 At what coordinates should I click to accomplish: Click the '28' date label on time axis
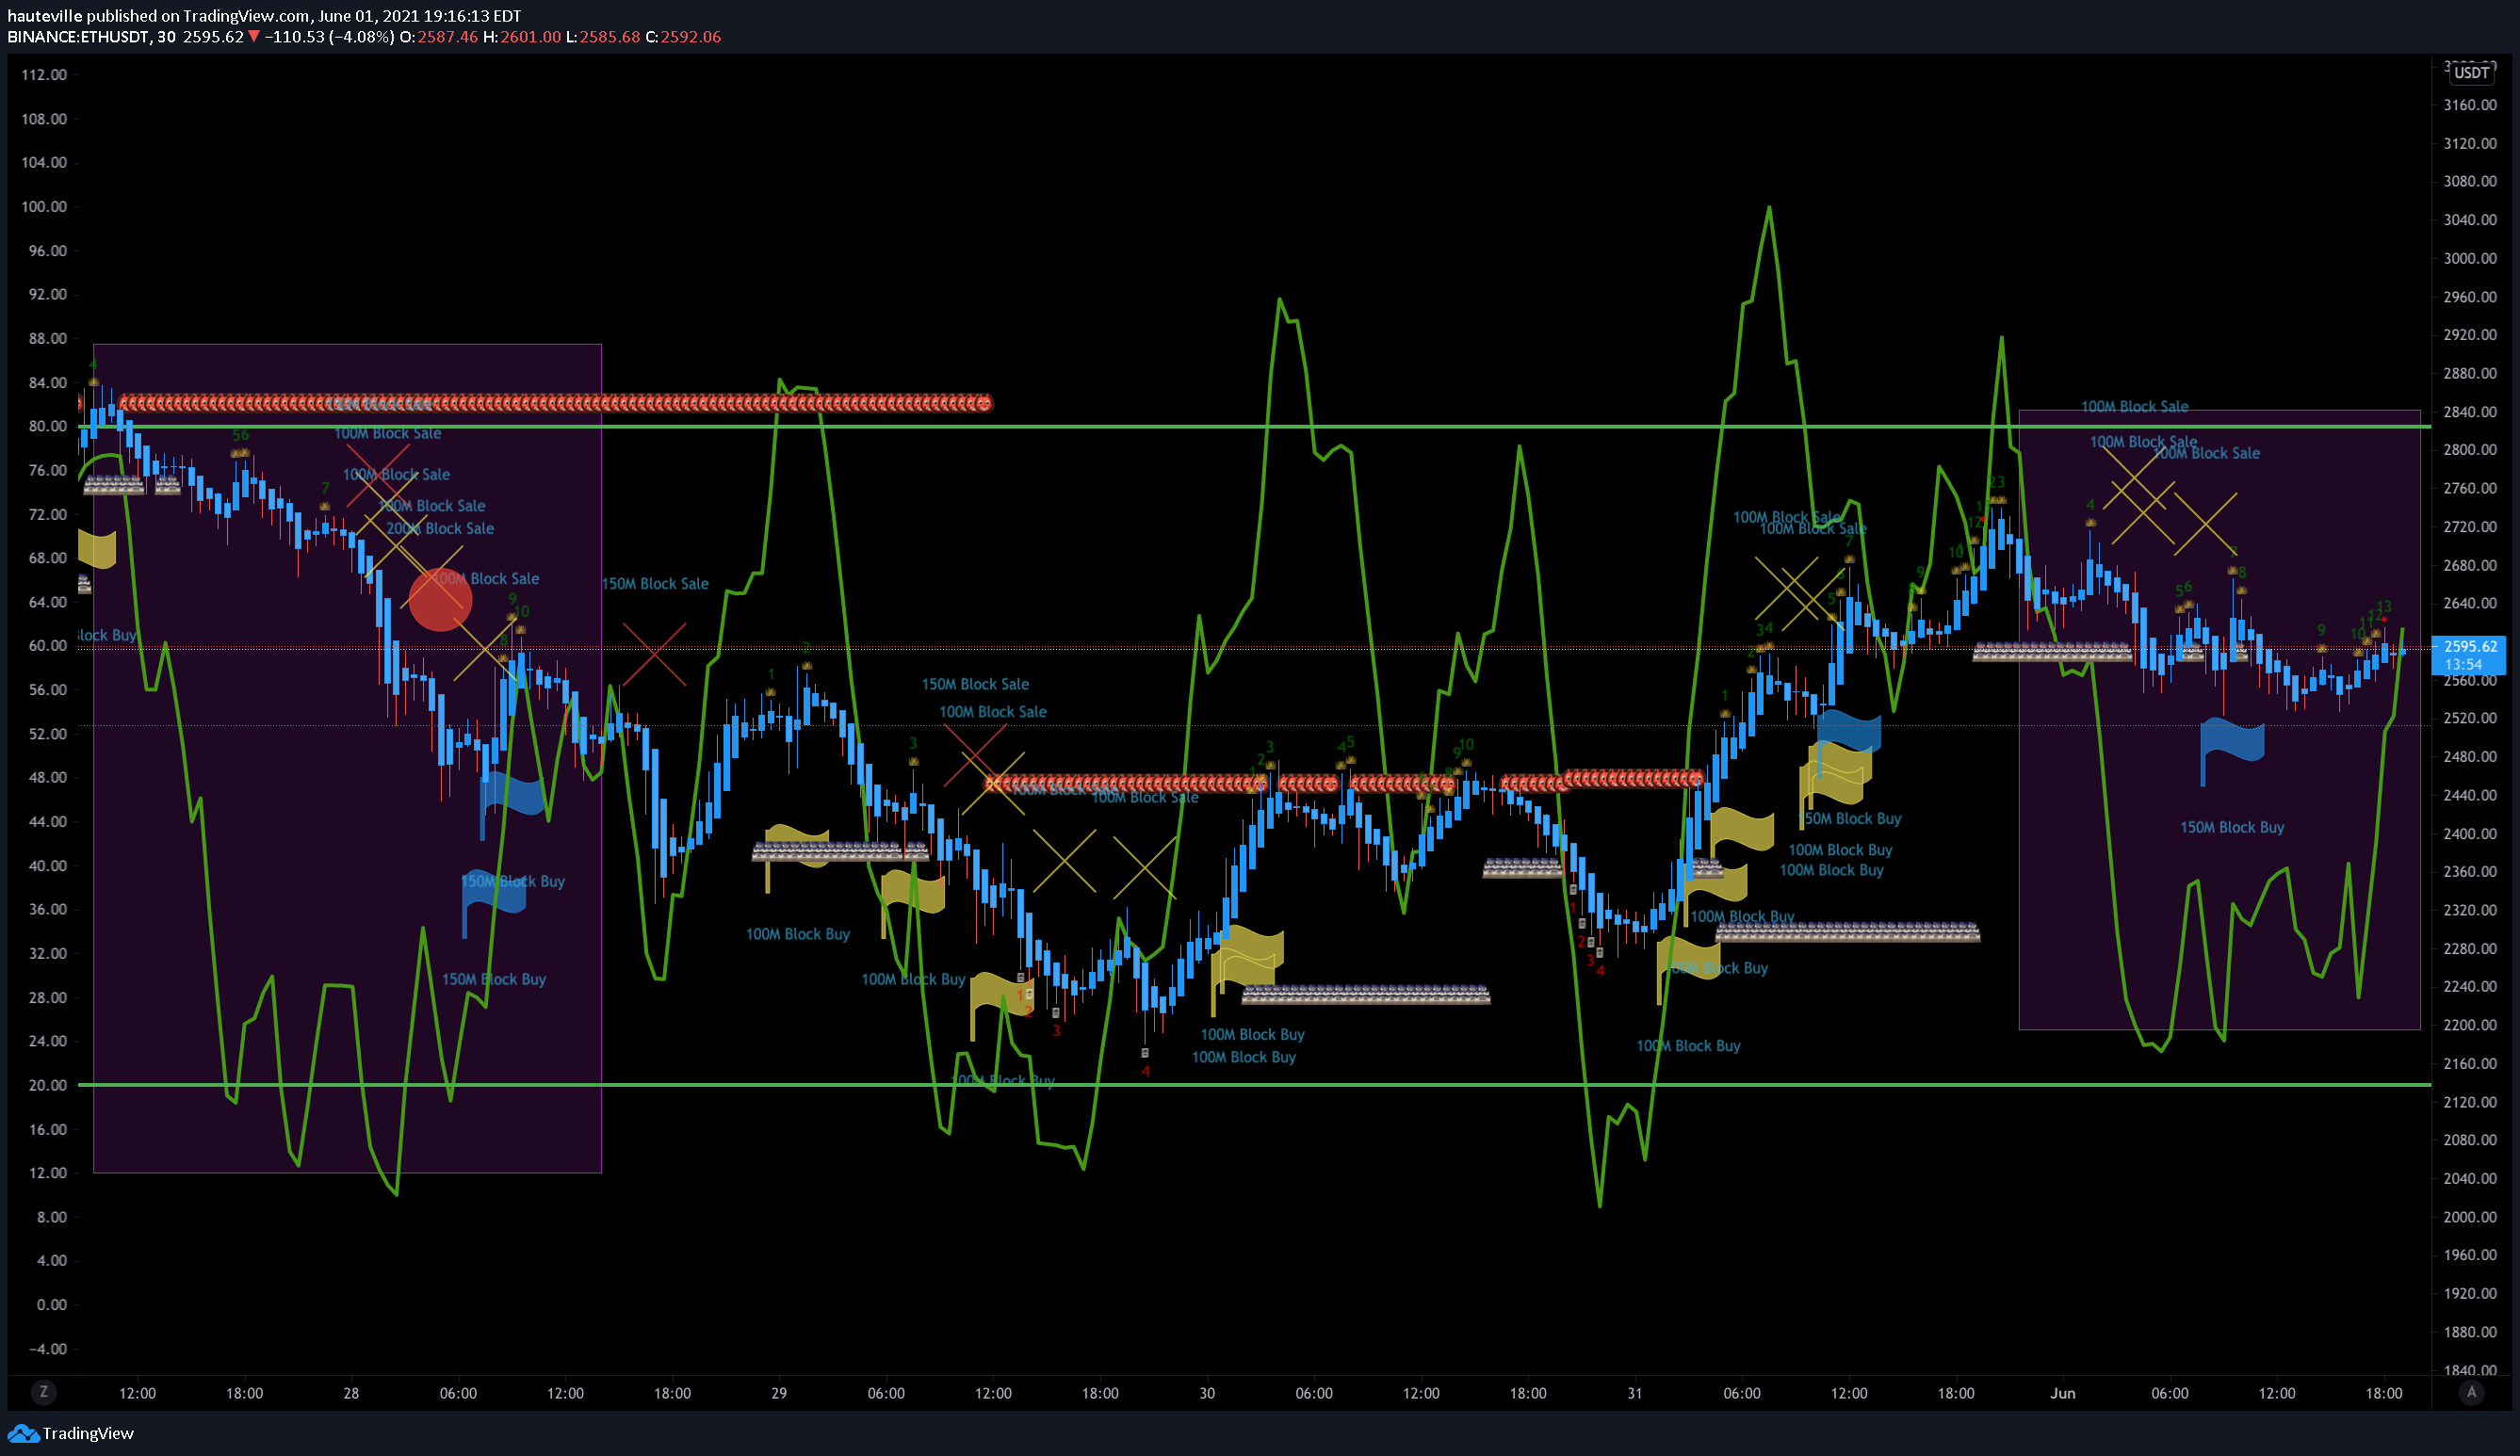351,1393
